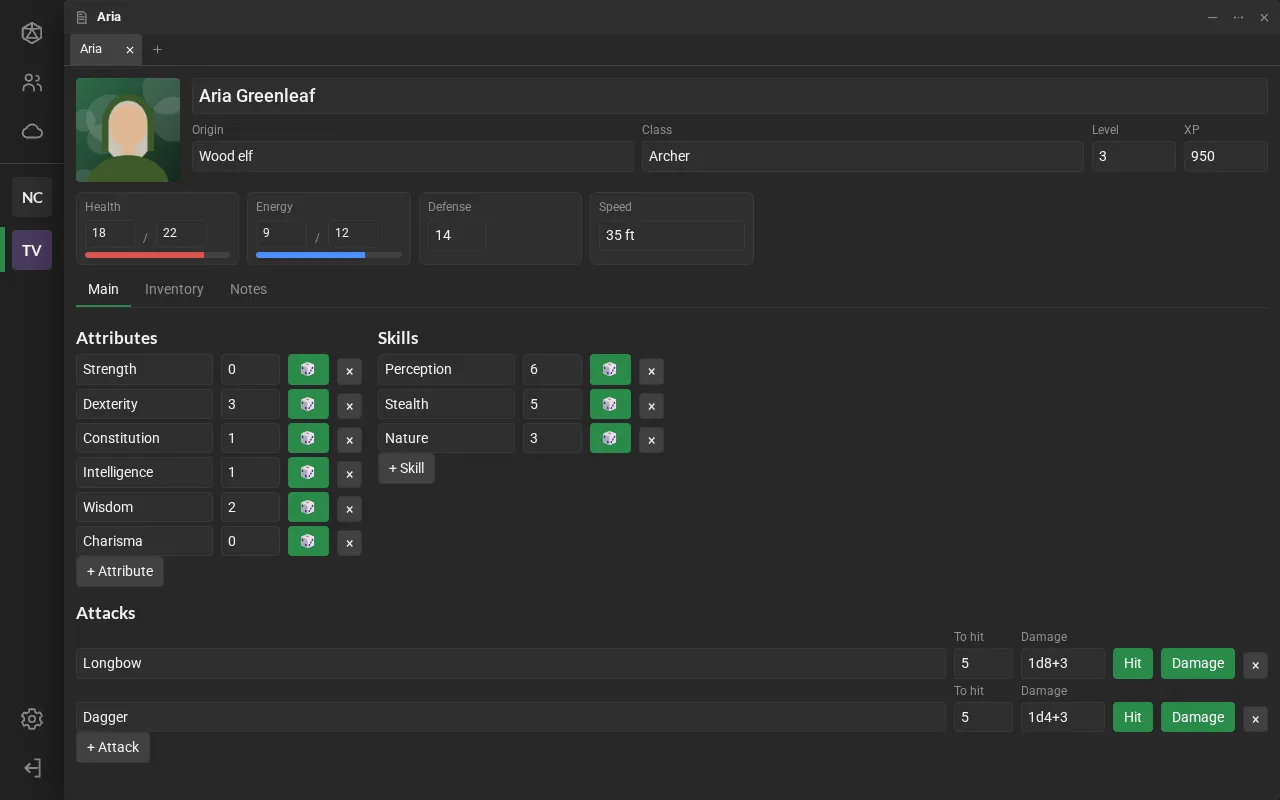1280x800 pixels.
Task: Remove the Strength attribute row
Action: [349, 371]
